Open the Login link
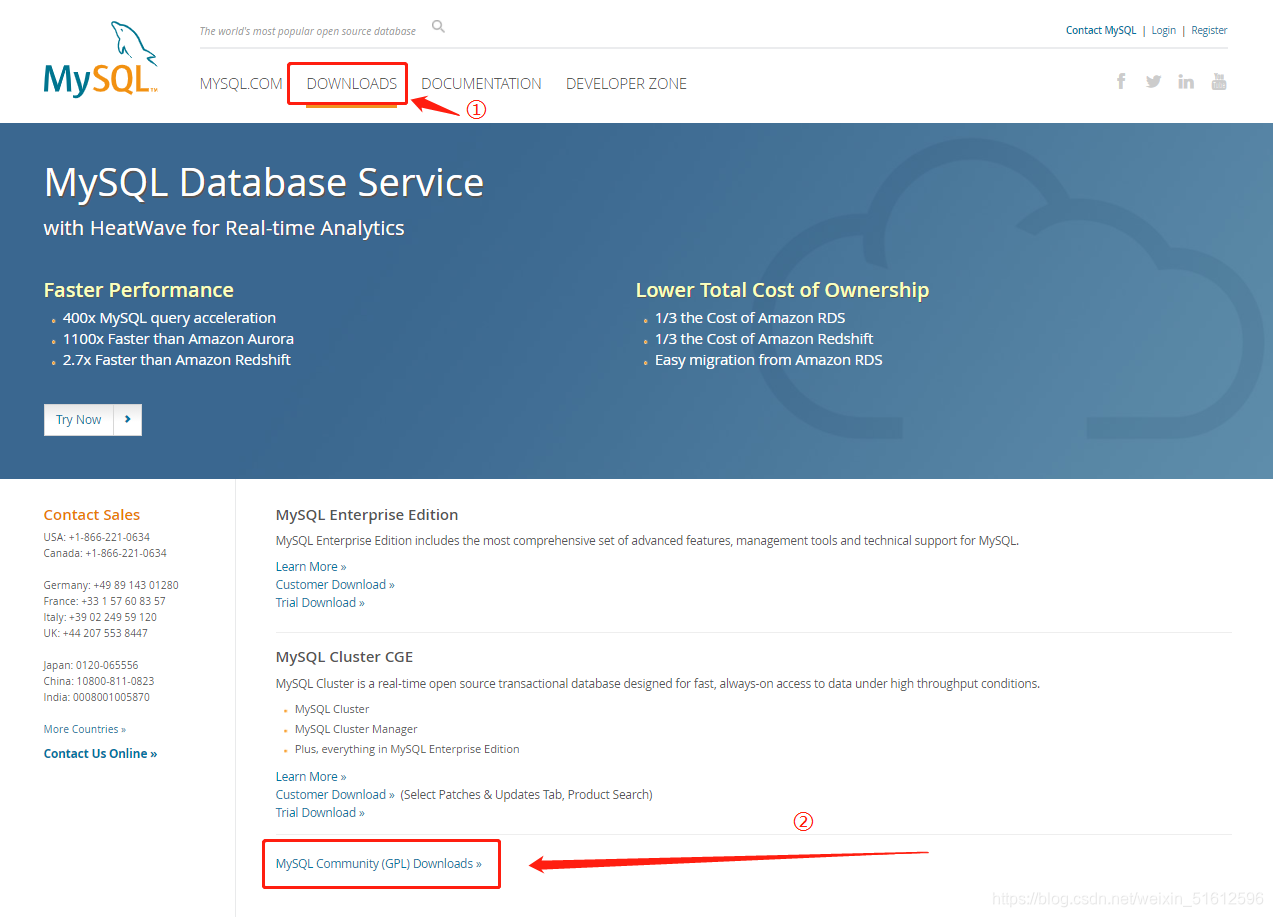This screenshot has height=917, width=1273. pyautogui.click(x=1163, y=30)
